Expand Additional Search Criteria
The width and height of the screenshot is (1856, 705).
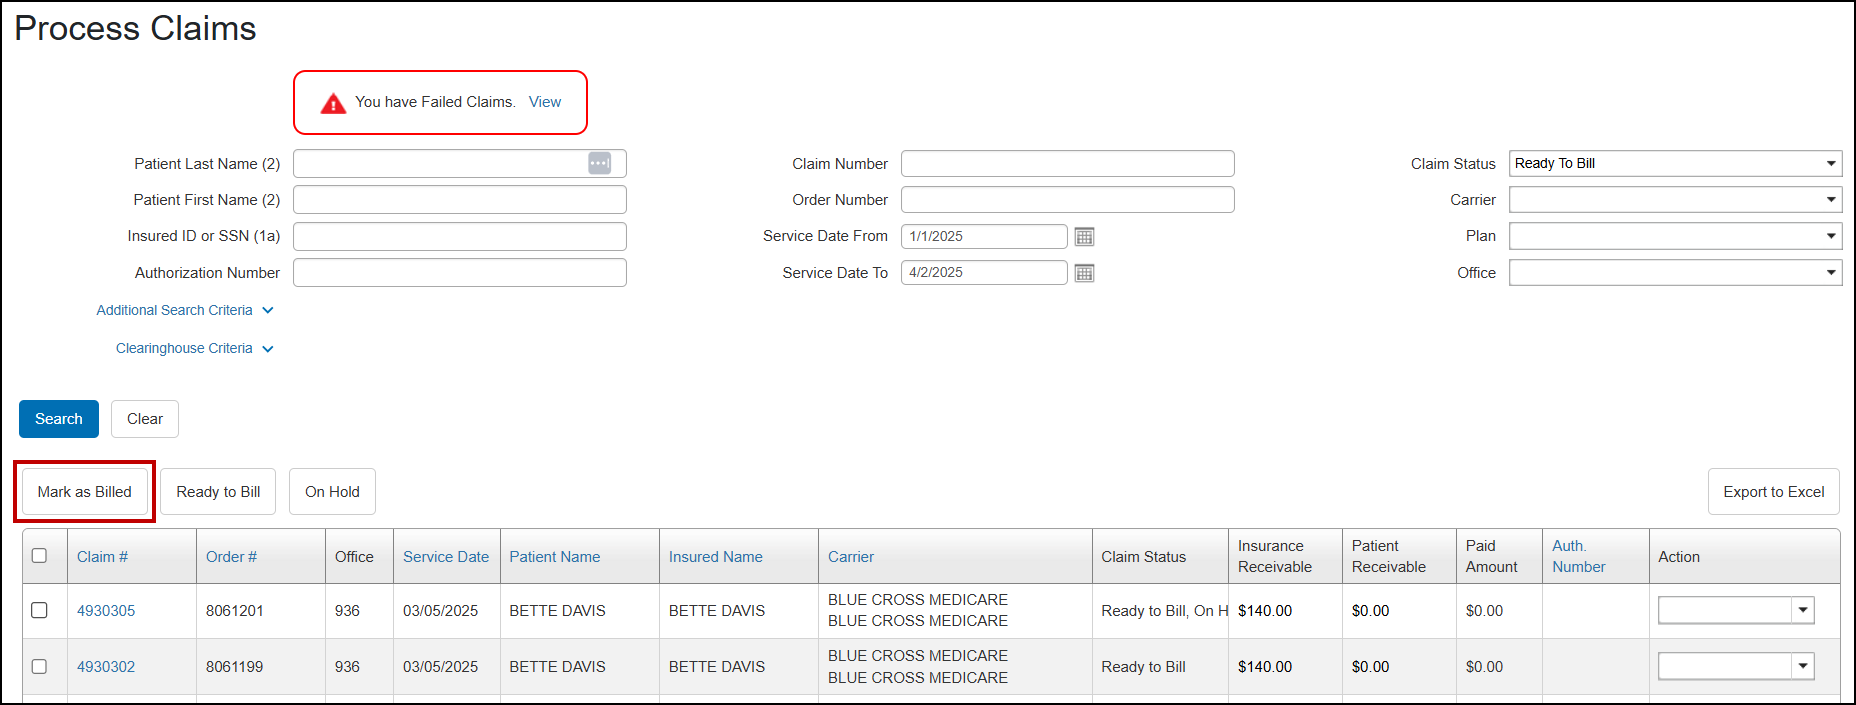(x=185, y=310)
